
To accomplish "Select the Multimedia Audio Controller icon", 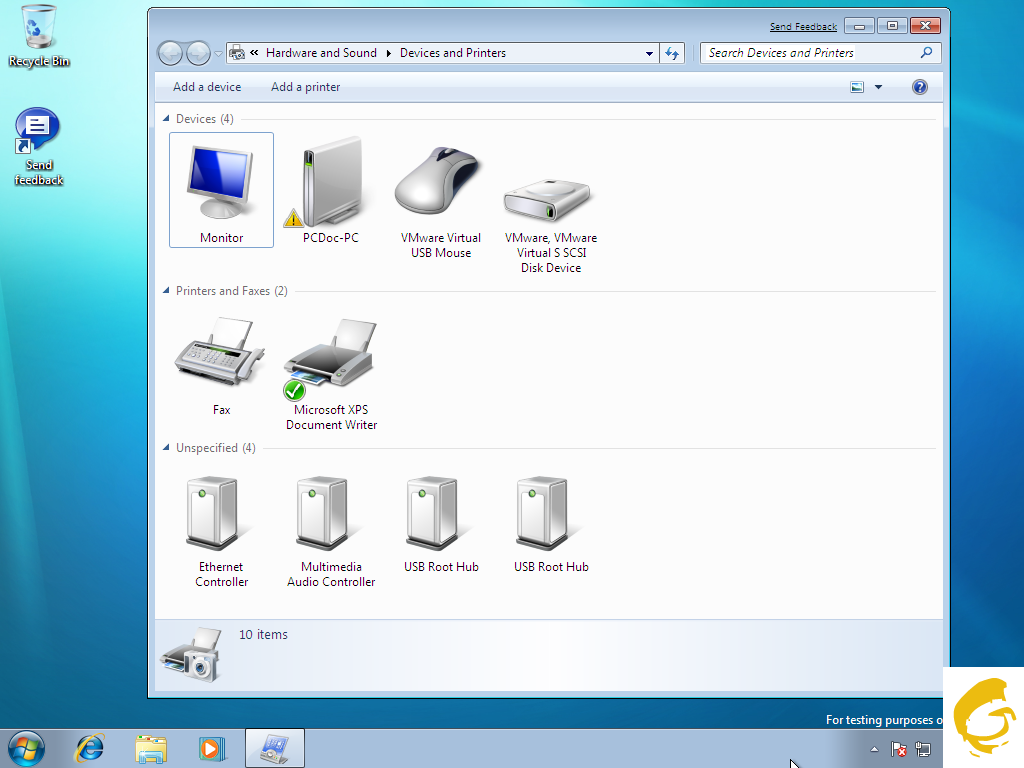I will [x=331, y=515].
